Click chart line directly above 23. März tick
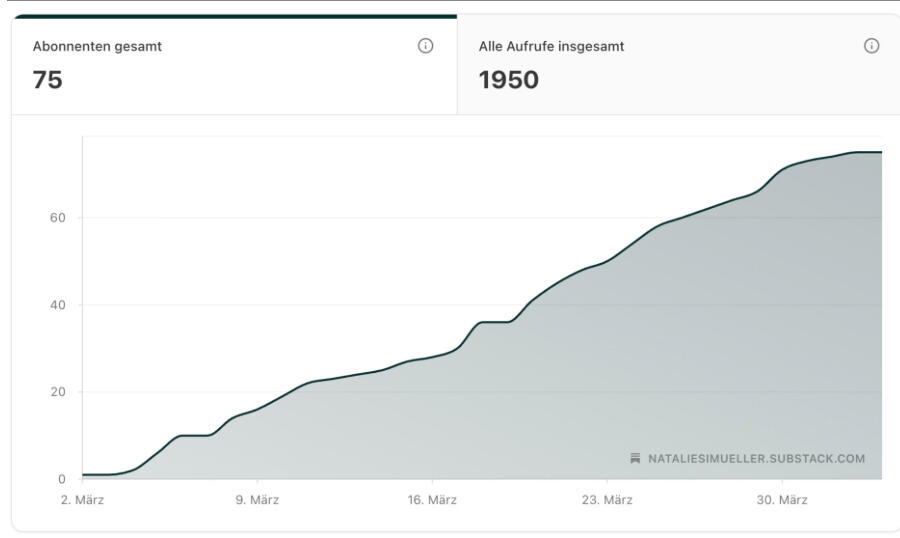Viewport: 900px width, 538px height. (x=607, y=261)
